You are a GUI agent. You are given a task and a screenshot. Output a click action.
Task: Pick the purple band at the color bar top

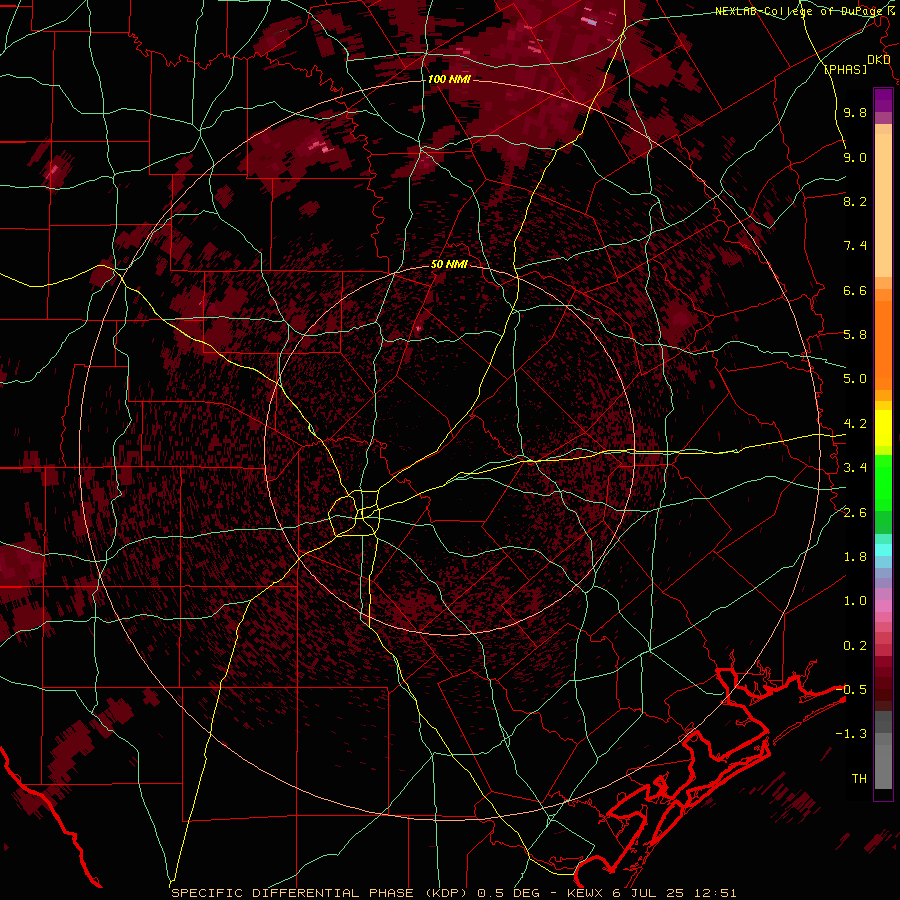tap(883, 100)
